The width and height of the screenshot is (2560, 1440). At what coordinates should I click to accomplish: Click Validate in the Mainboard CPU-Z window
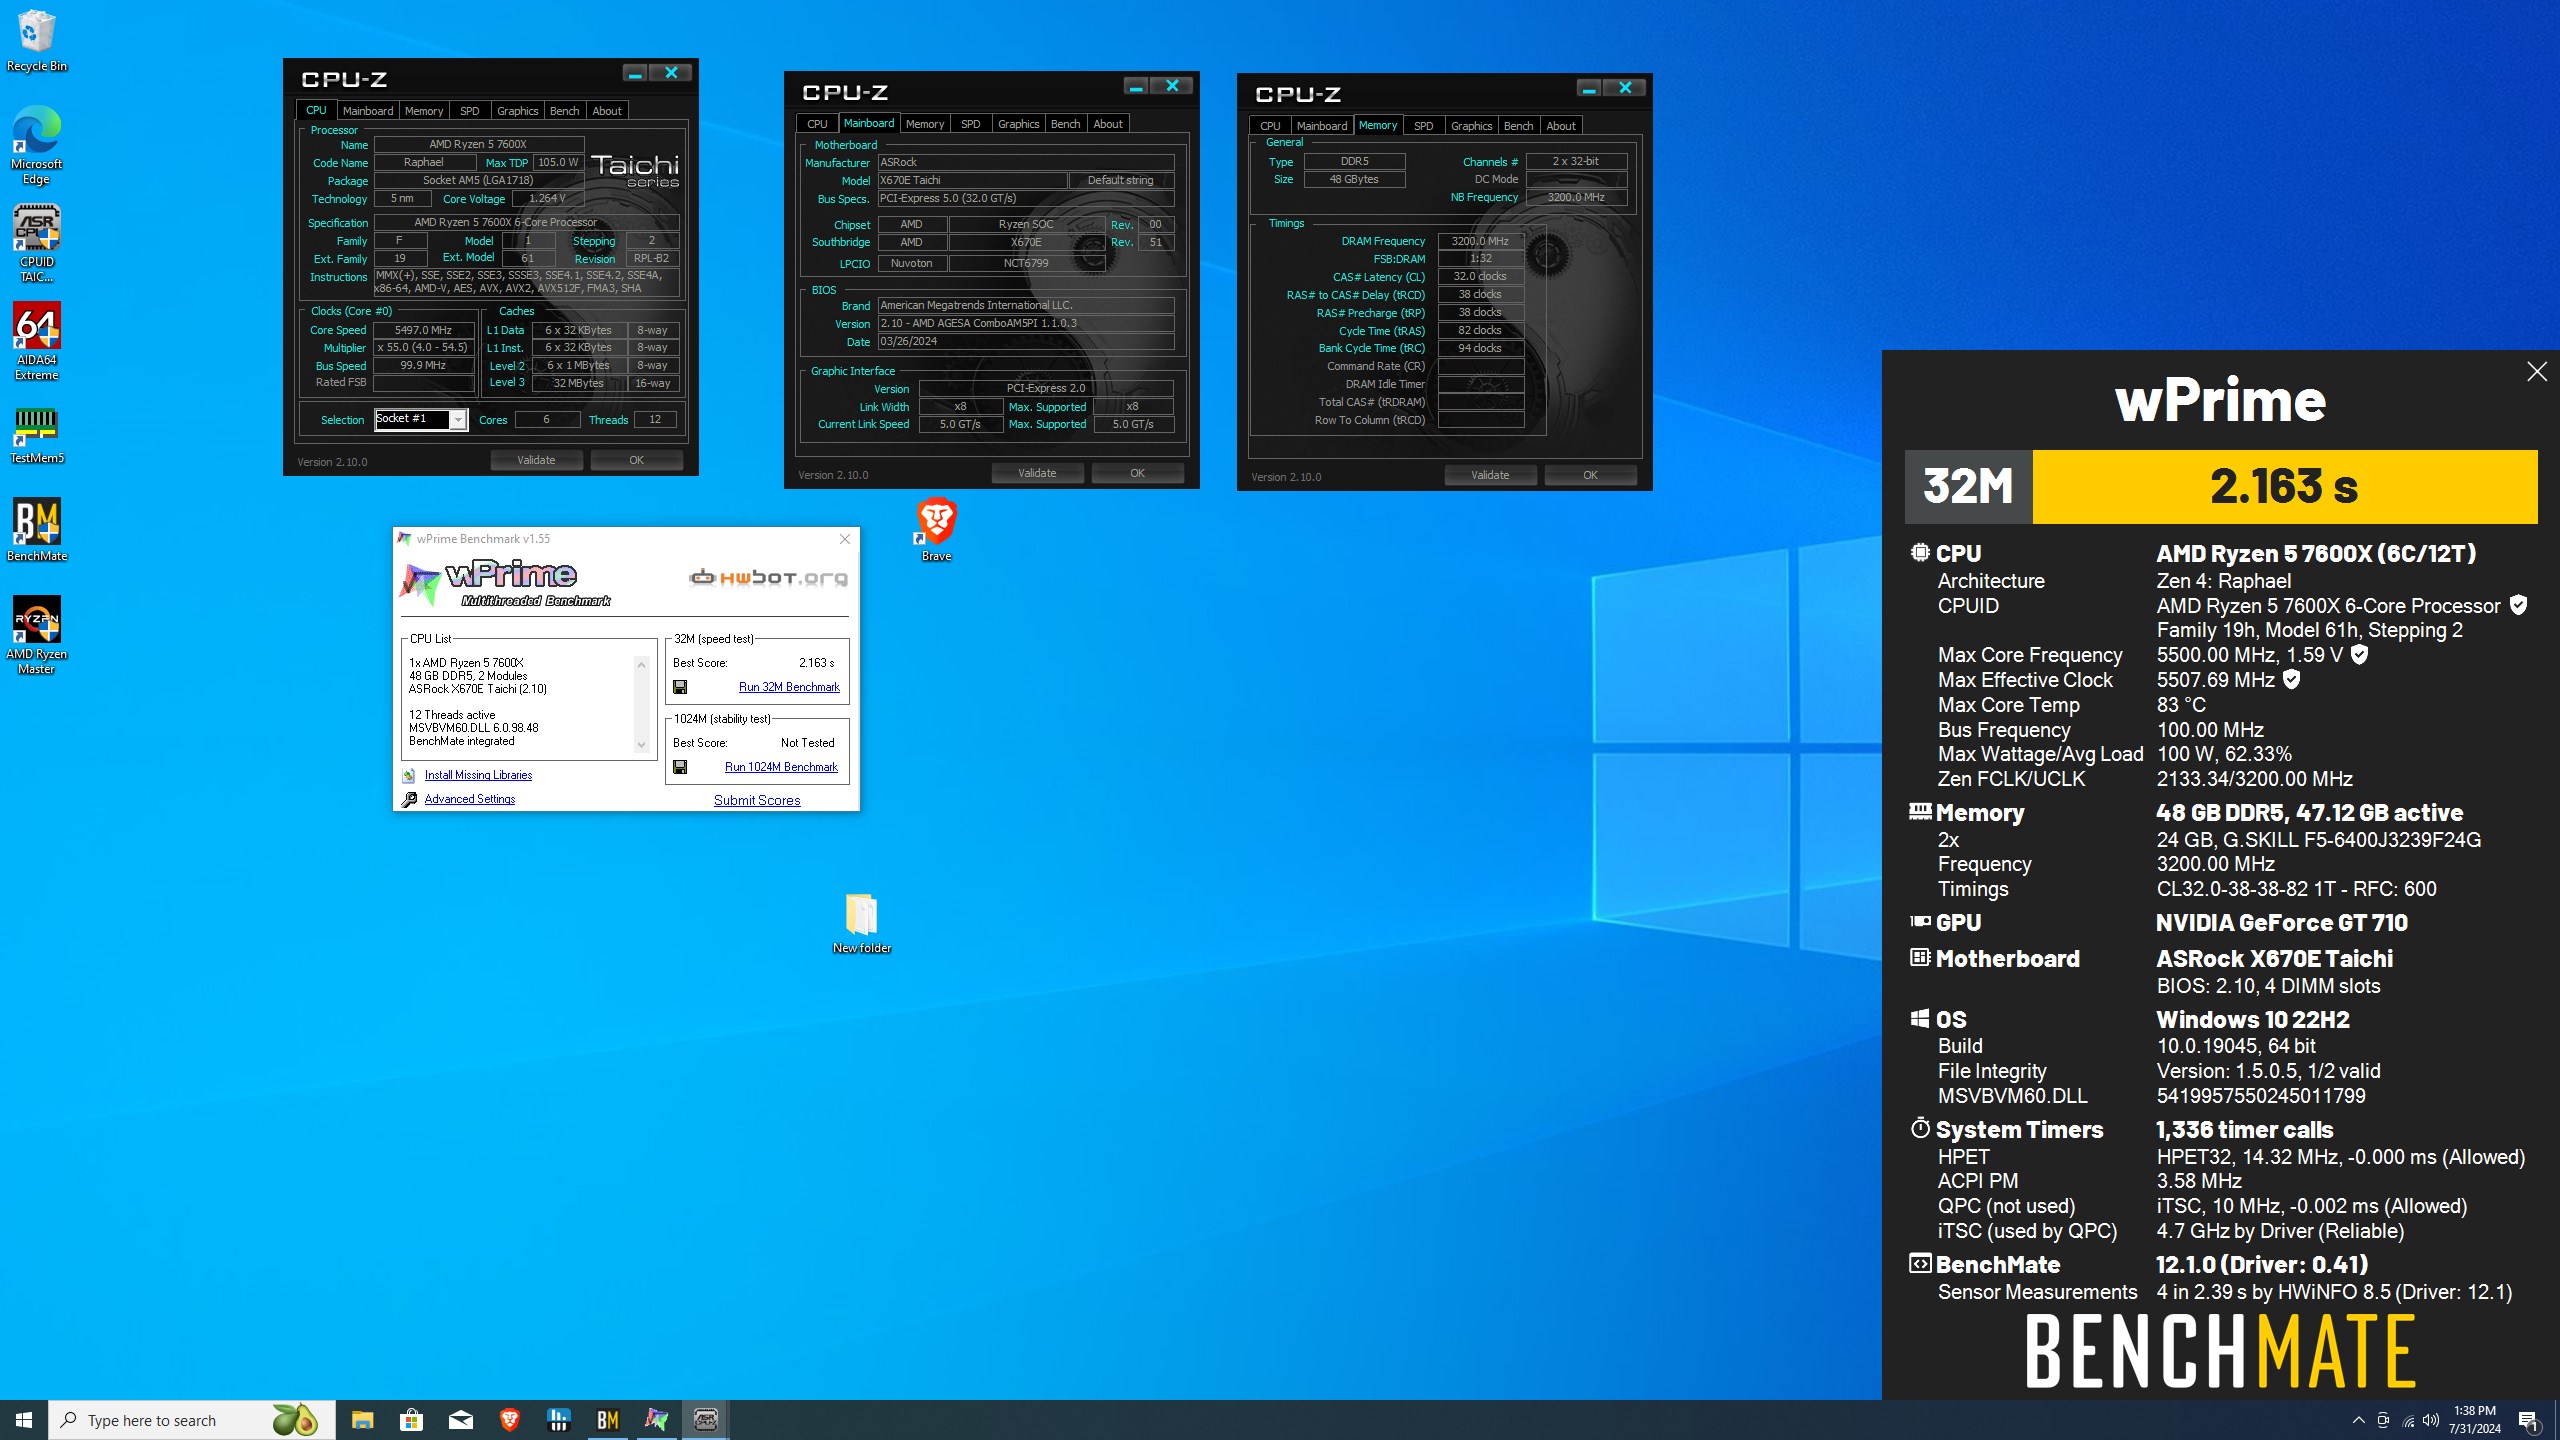tap(1037, 473)
